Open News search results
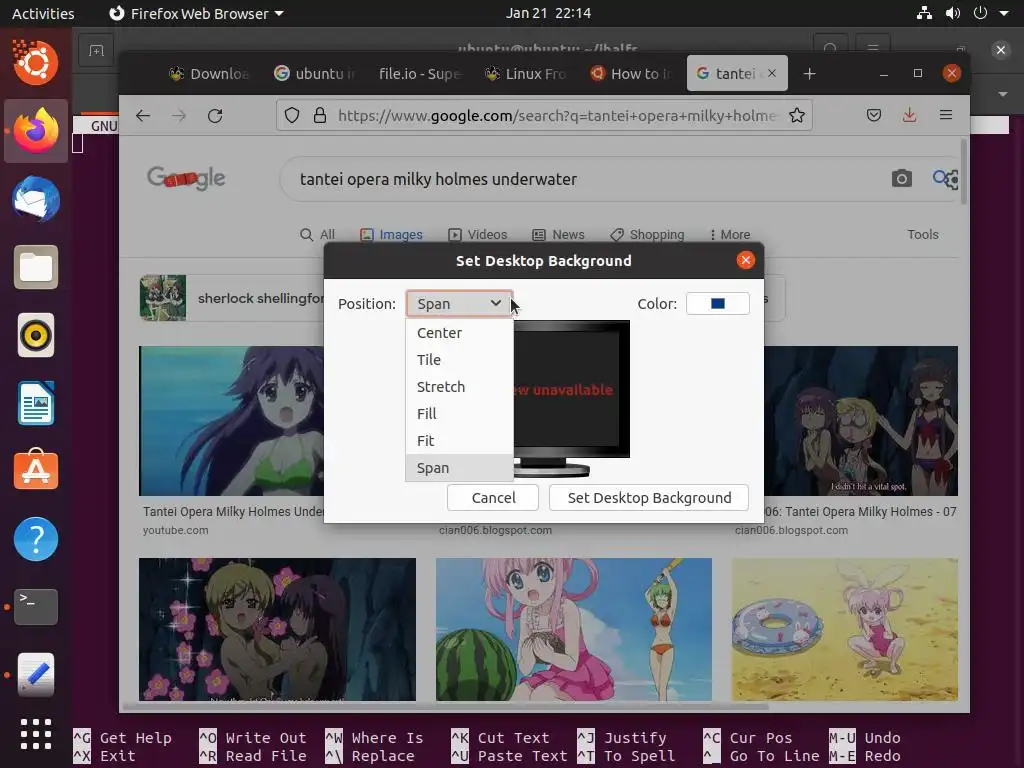 point(558,234)
